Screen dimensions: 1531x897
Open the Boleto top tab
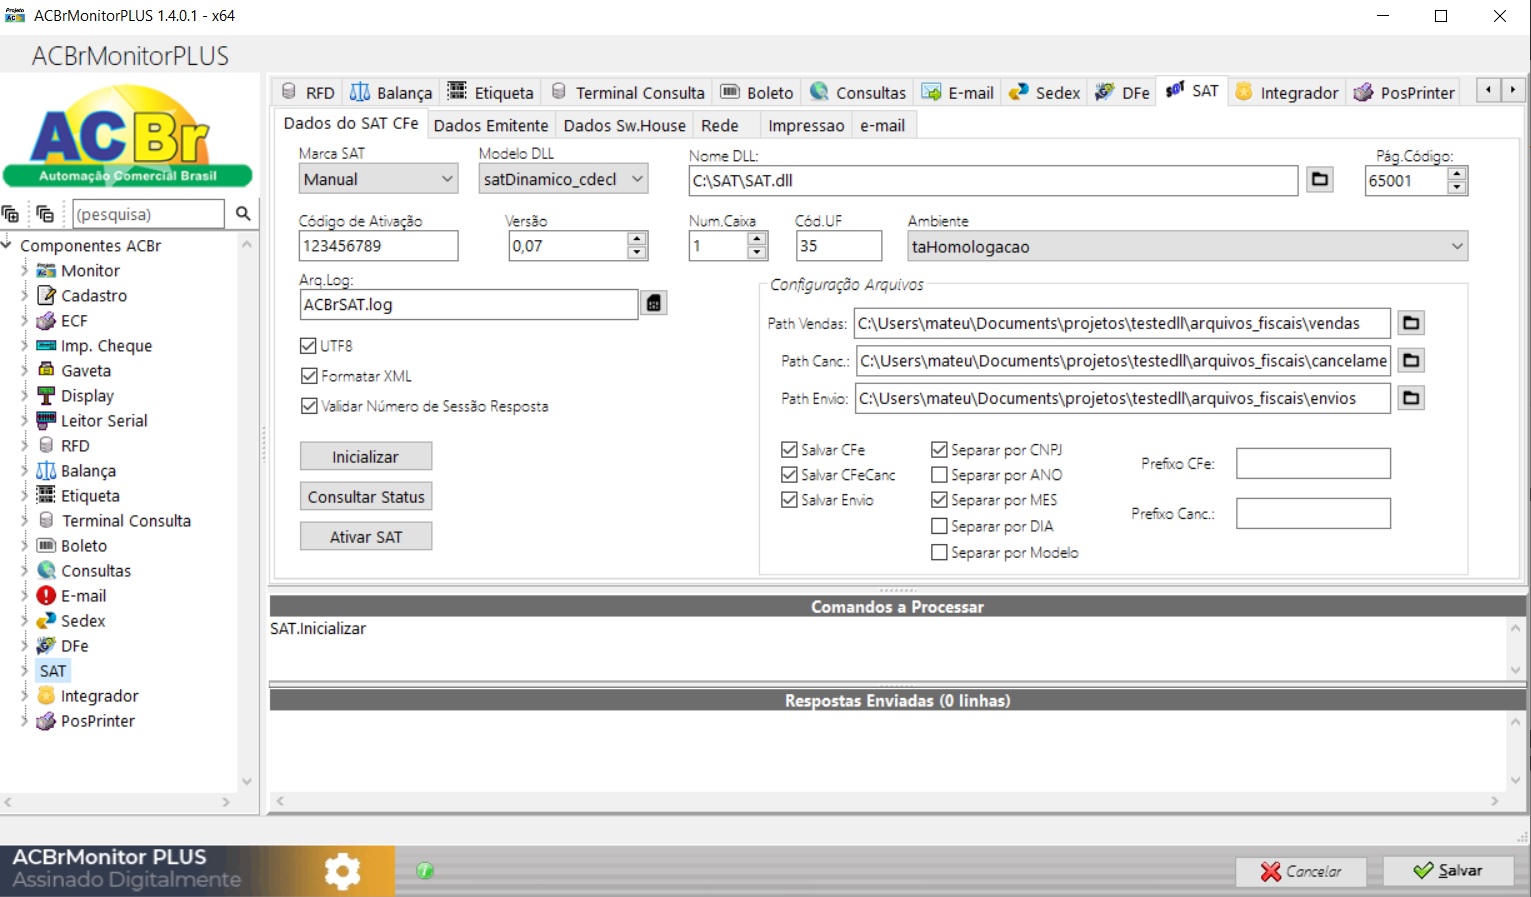click(x=758, y=92)
